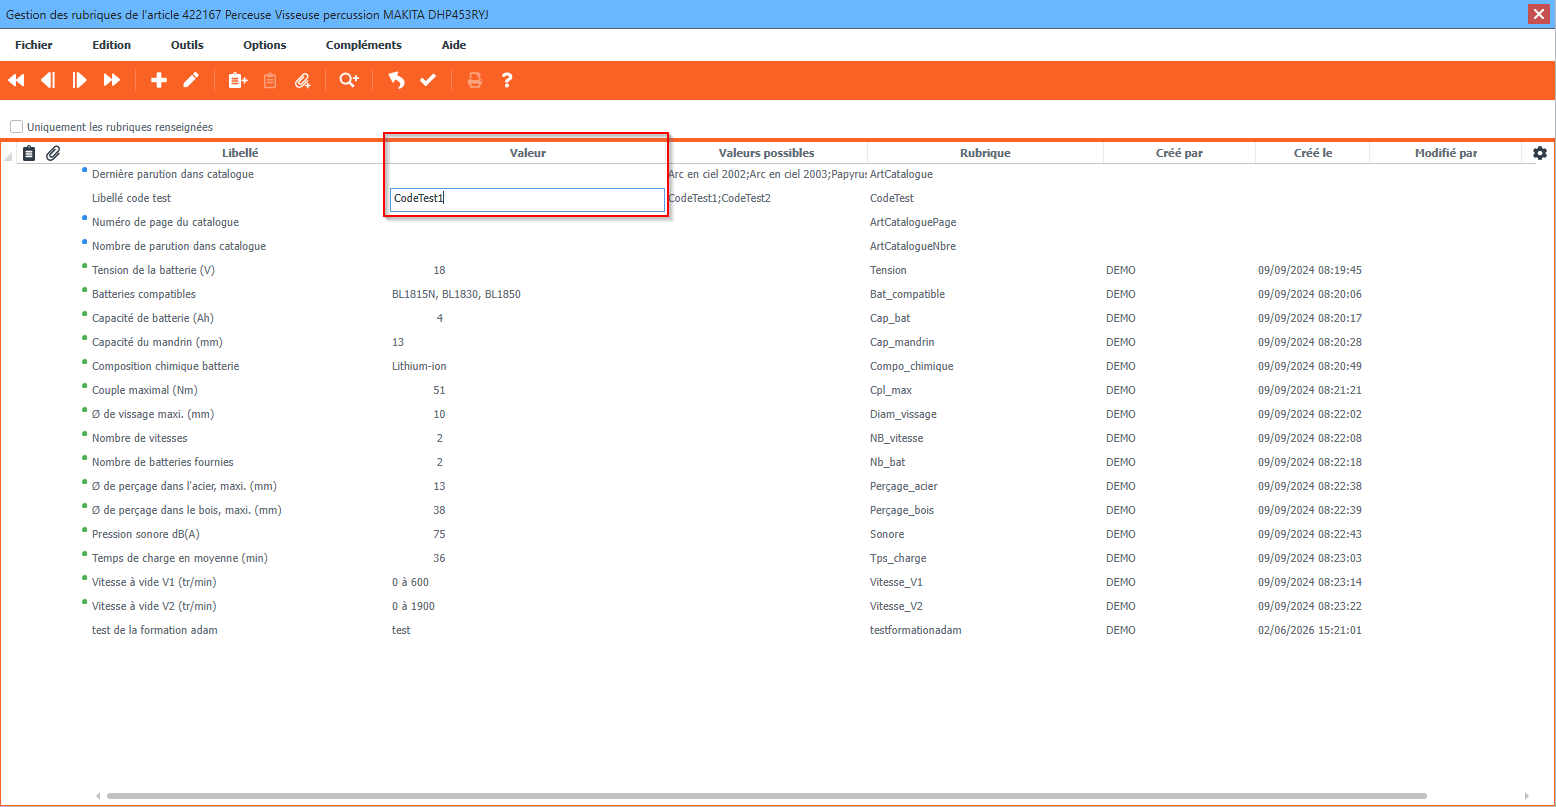Open the Outils menu
The image size is (1556, 807).
point(187,45)
